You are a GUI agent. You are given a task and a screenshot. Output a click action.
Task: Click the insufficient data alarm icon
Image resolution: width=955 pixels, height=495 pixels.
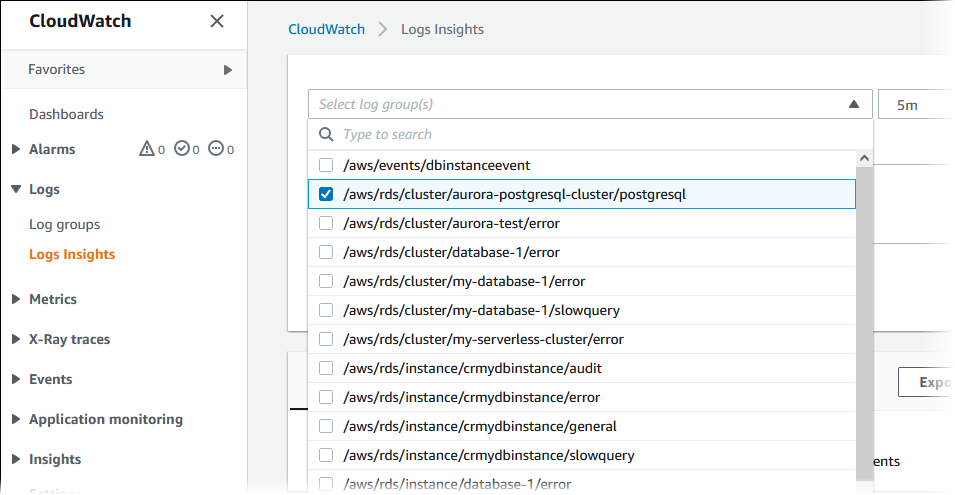pyautogui.click(x=216, y=149)
